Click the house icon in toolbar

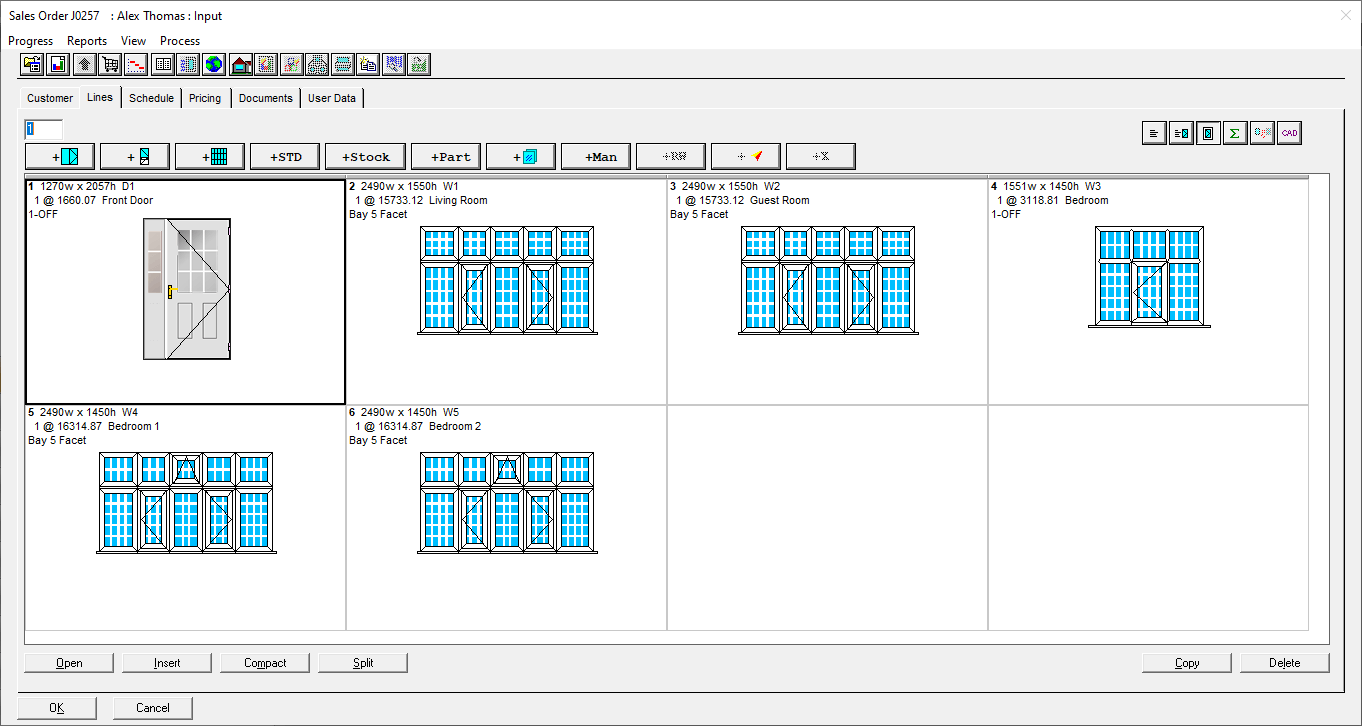tap(240, 65)
